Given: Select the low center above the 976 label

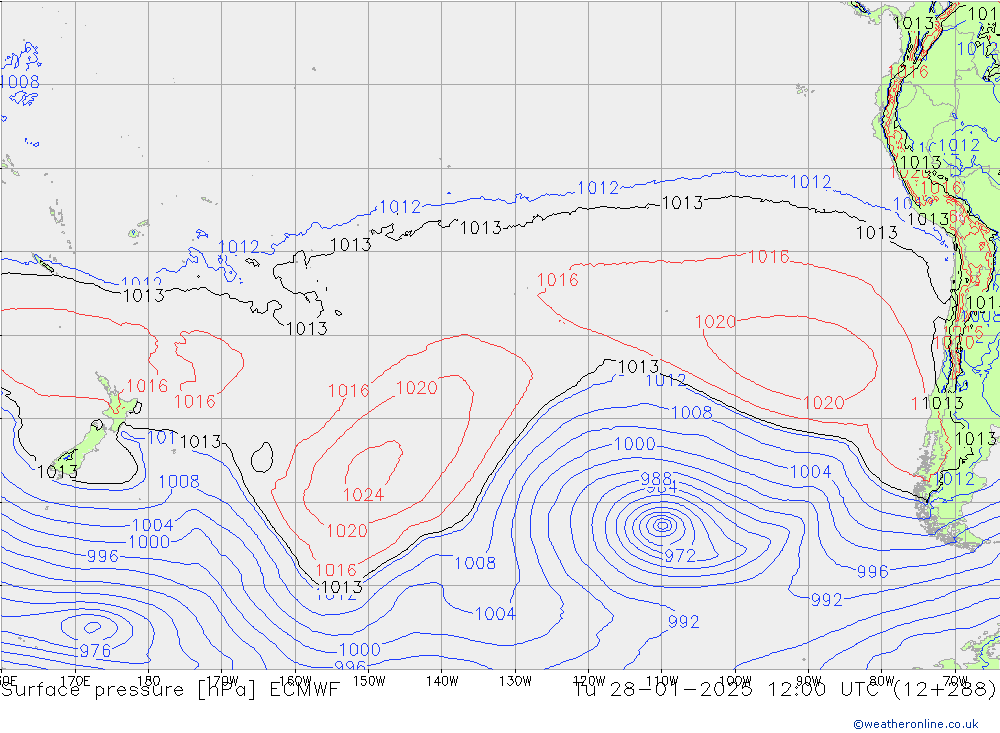Looking at the screenshot, I should click(x=93, y=628).
